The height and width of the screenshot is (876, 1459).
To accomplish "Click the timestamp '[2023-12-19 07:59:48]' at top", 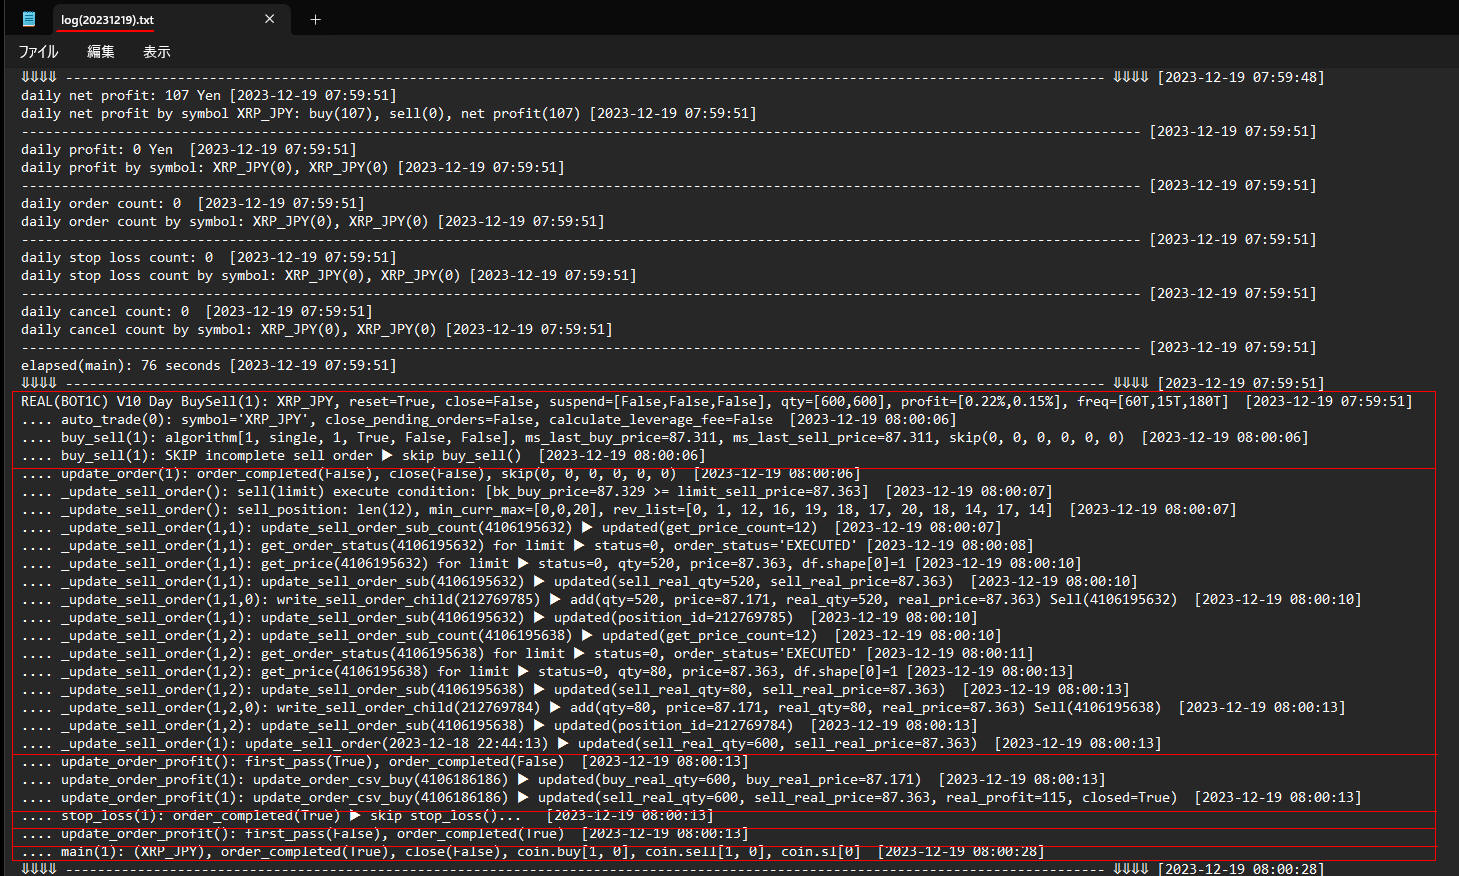I will [x=1241, y=77].
